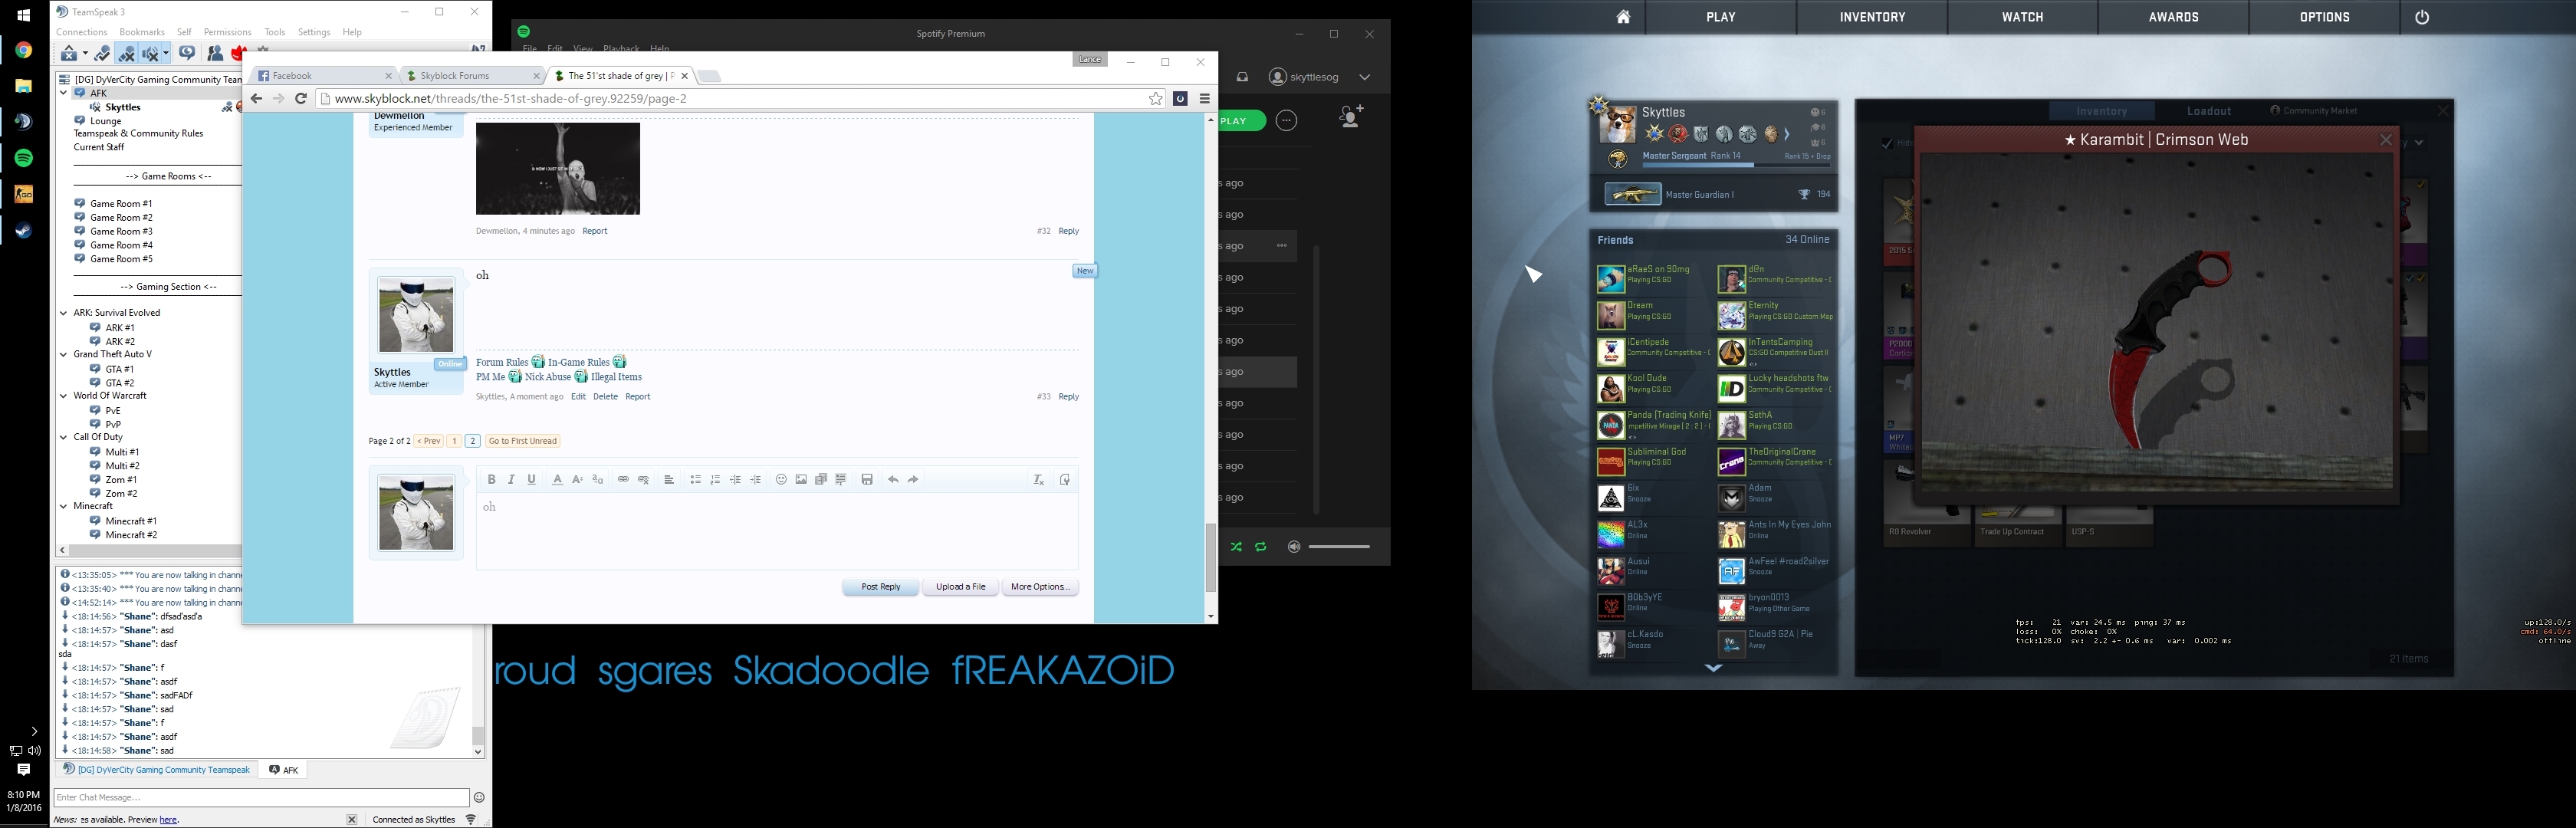Image resolution: width=2576 pixels, height=828 pixels.
Task: Click the CS:GO power quit icon
Action: point(2421,17)
